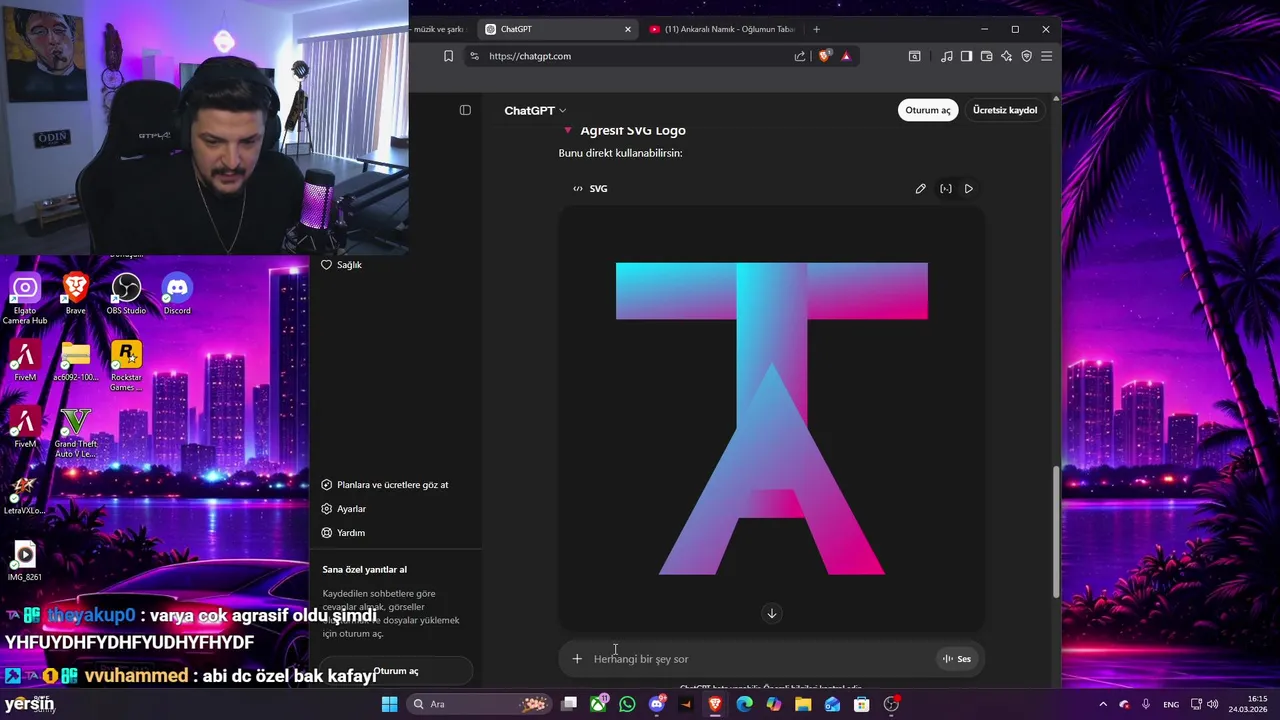Open Brave Leo AI sparkle icon
The width and height of the screenshot is (1280, 720).
pos(1006,56)
